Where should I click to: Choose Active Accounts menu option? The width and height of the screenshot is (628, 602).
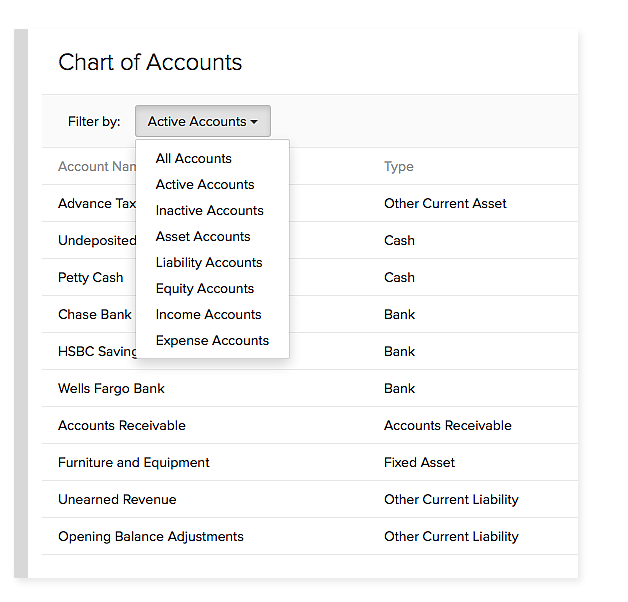205,184
